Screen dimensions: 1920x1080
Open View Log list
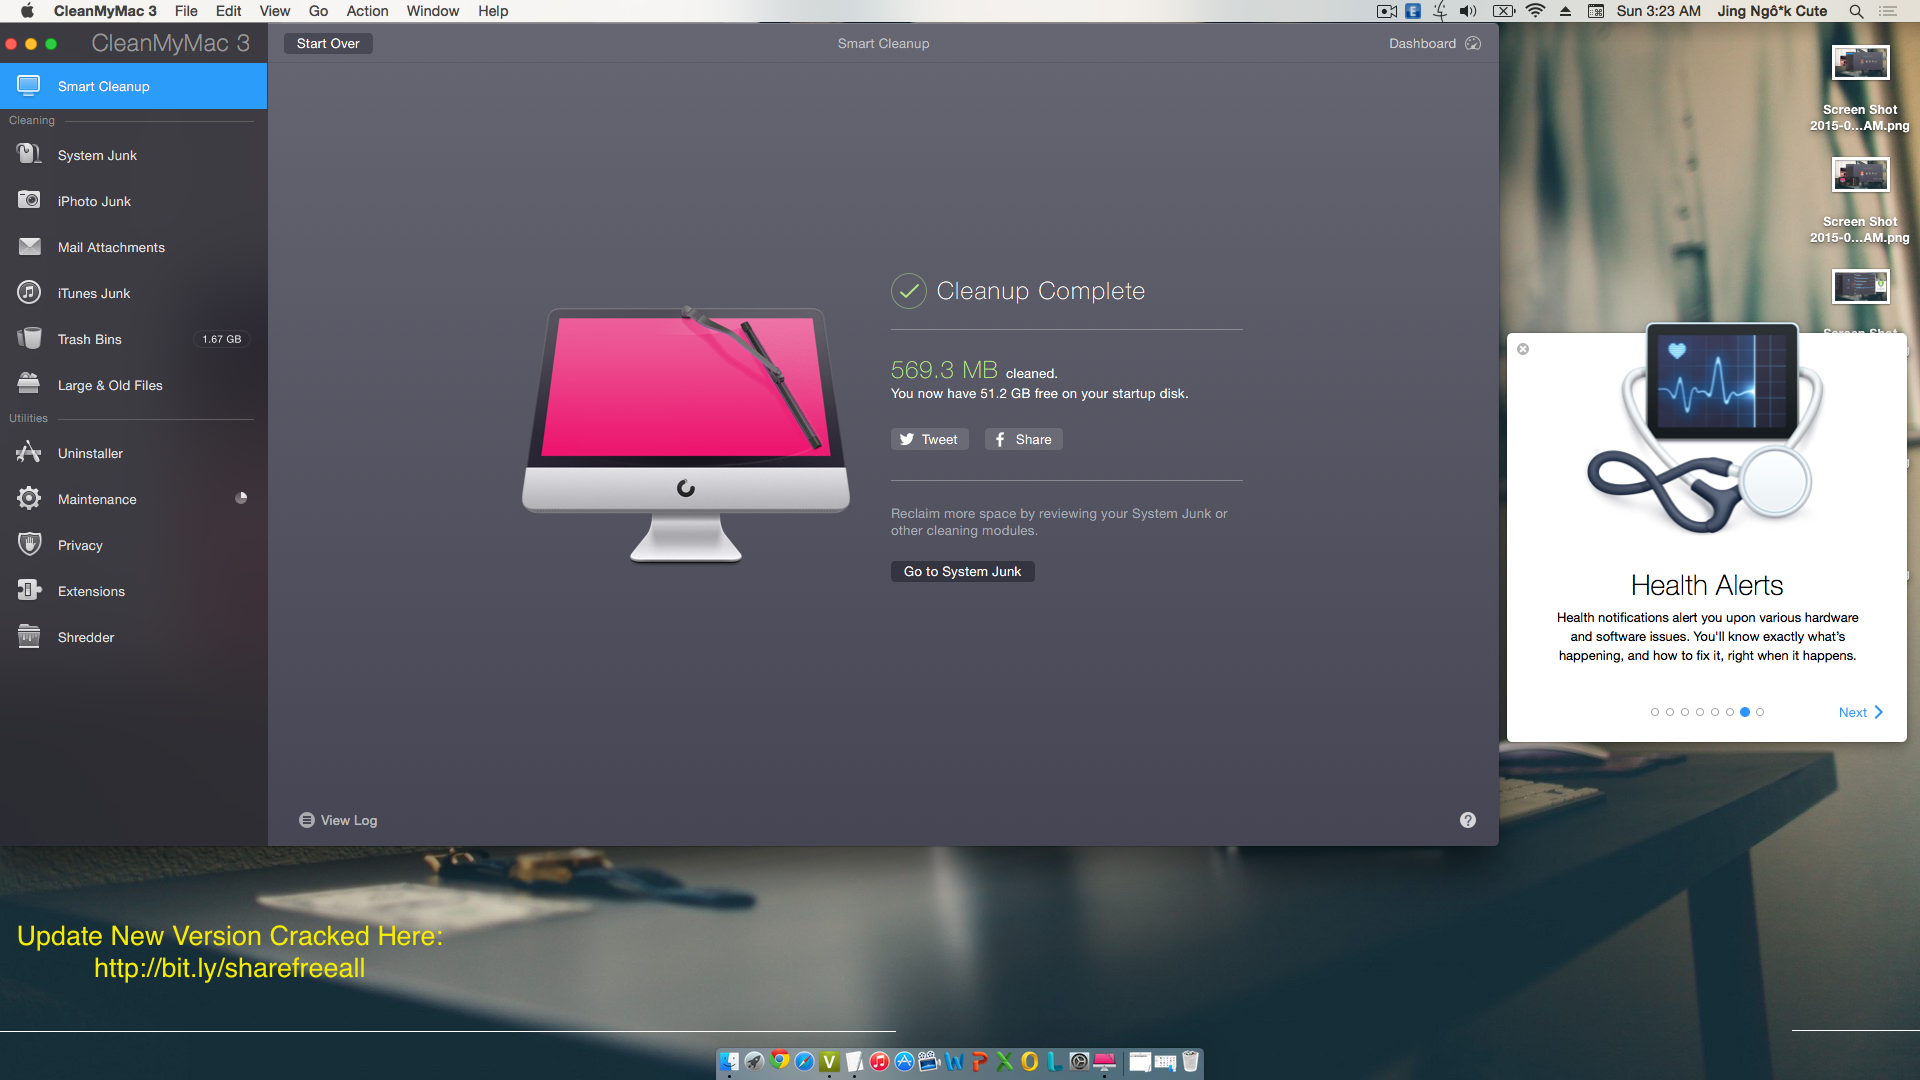[x=338, y=820]
